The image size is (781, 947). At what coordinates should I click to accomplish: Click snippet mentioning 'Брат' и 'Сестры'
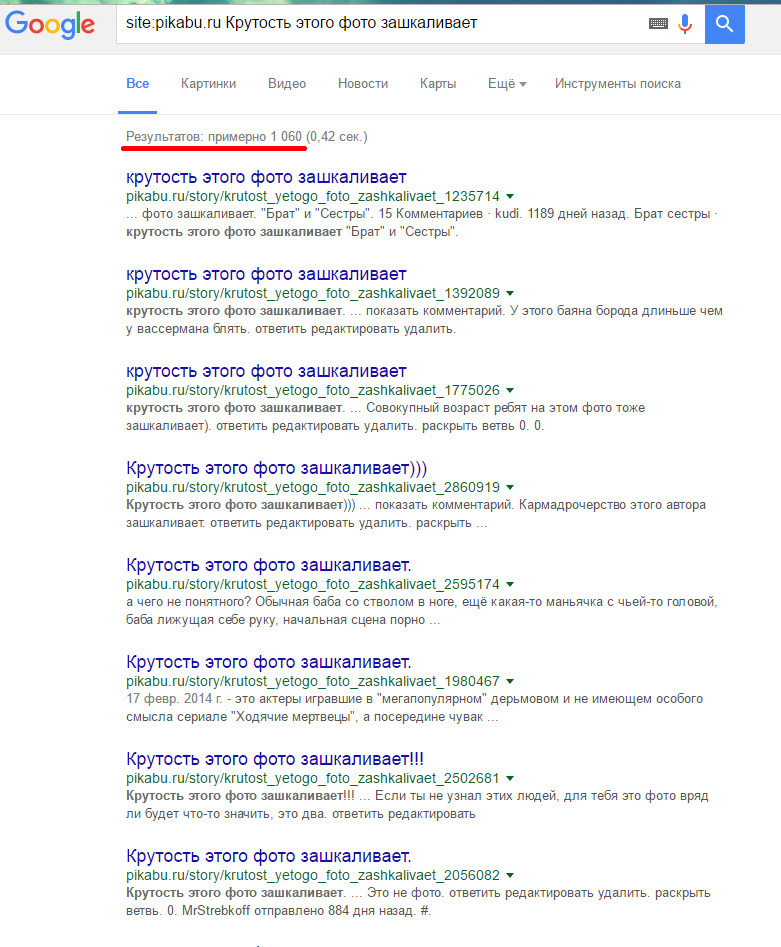pos(422,223)
